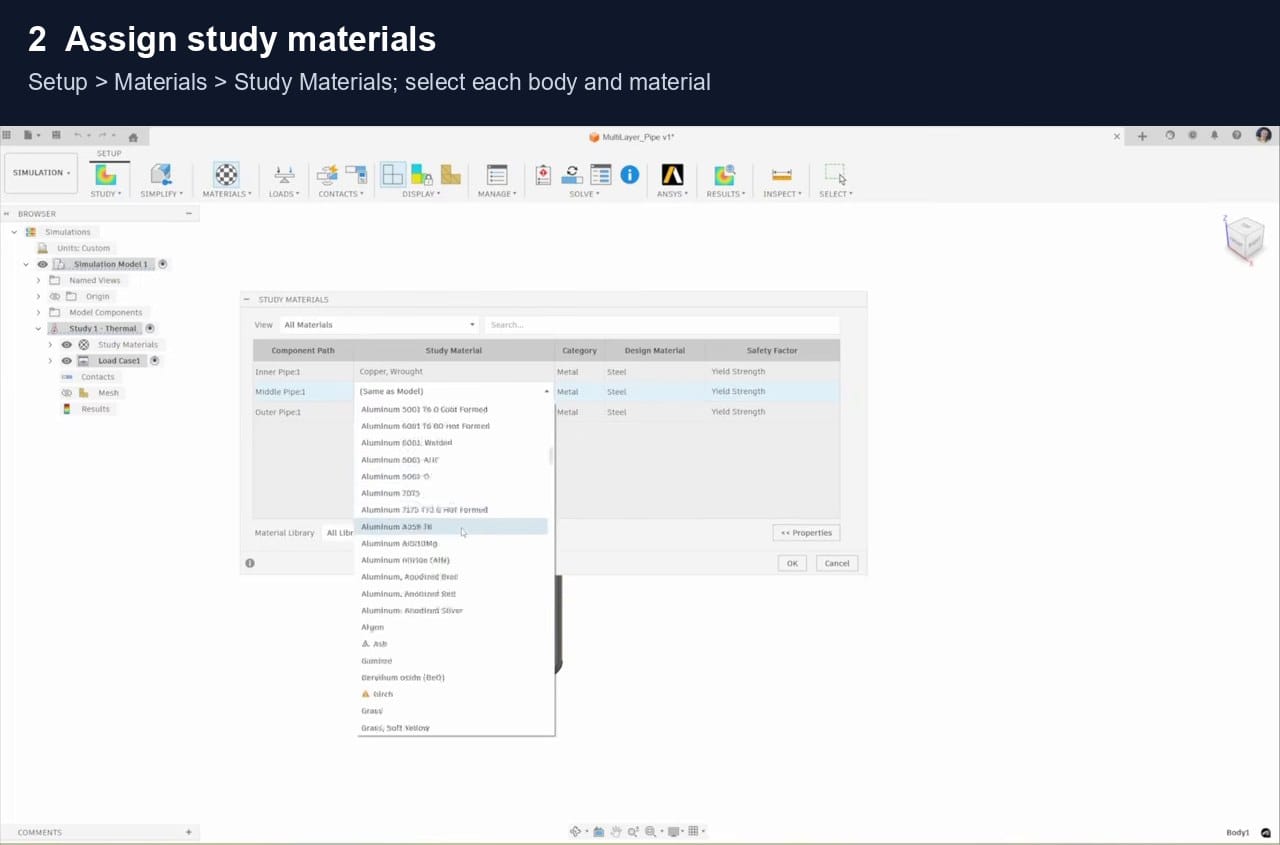Click the Ansys logo icon
This screenshot has width=1280, height=845.
672,175
